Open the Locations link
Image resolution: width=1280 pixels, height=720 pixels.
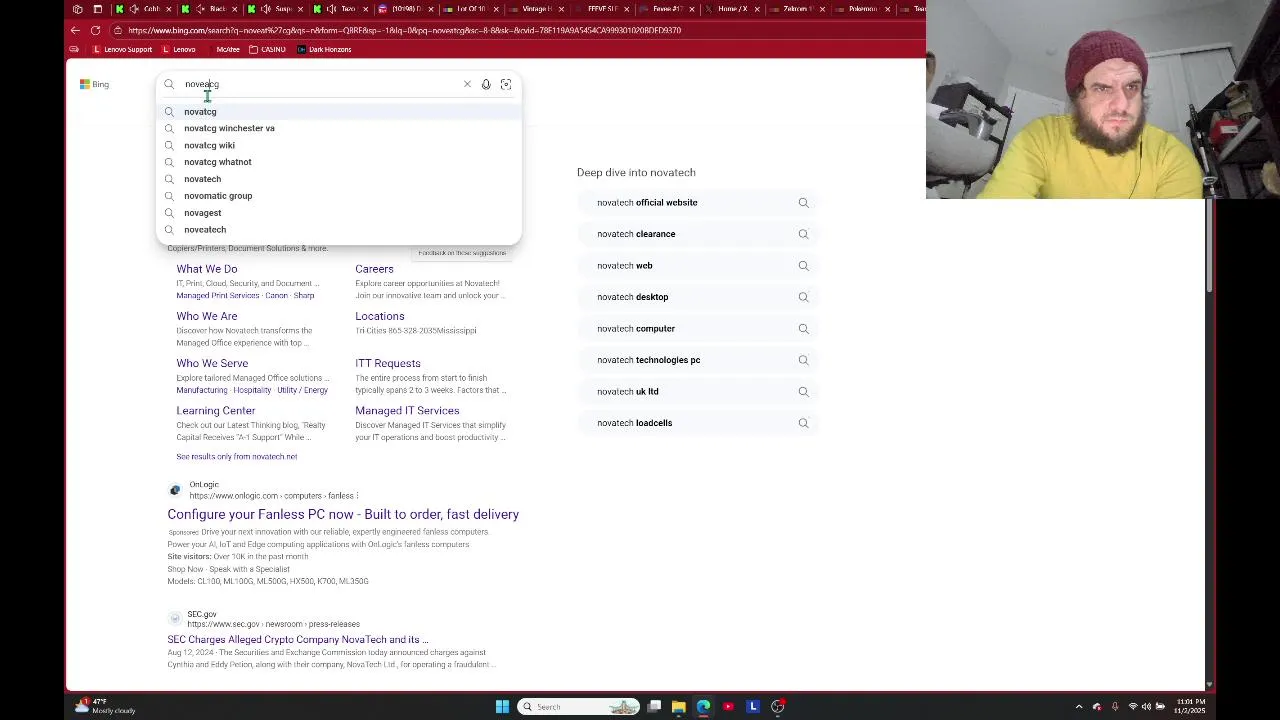coord(380,316)
